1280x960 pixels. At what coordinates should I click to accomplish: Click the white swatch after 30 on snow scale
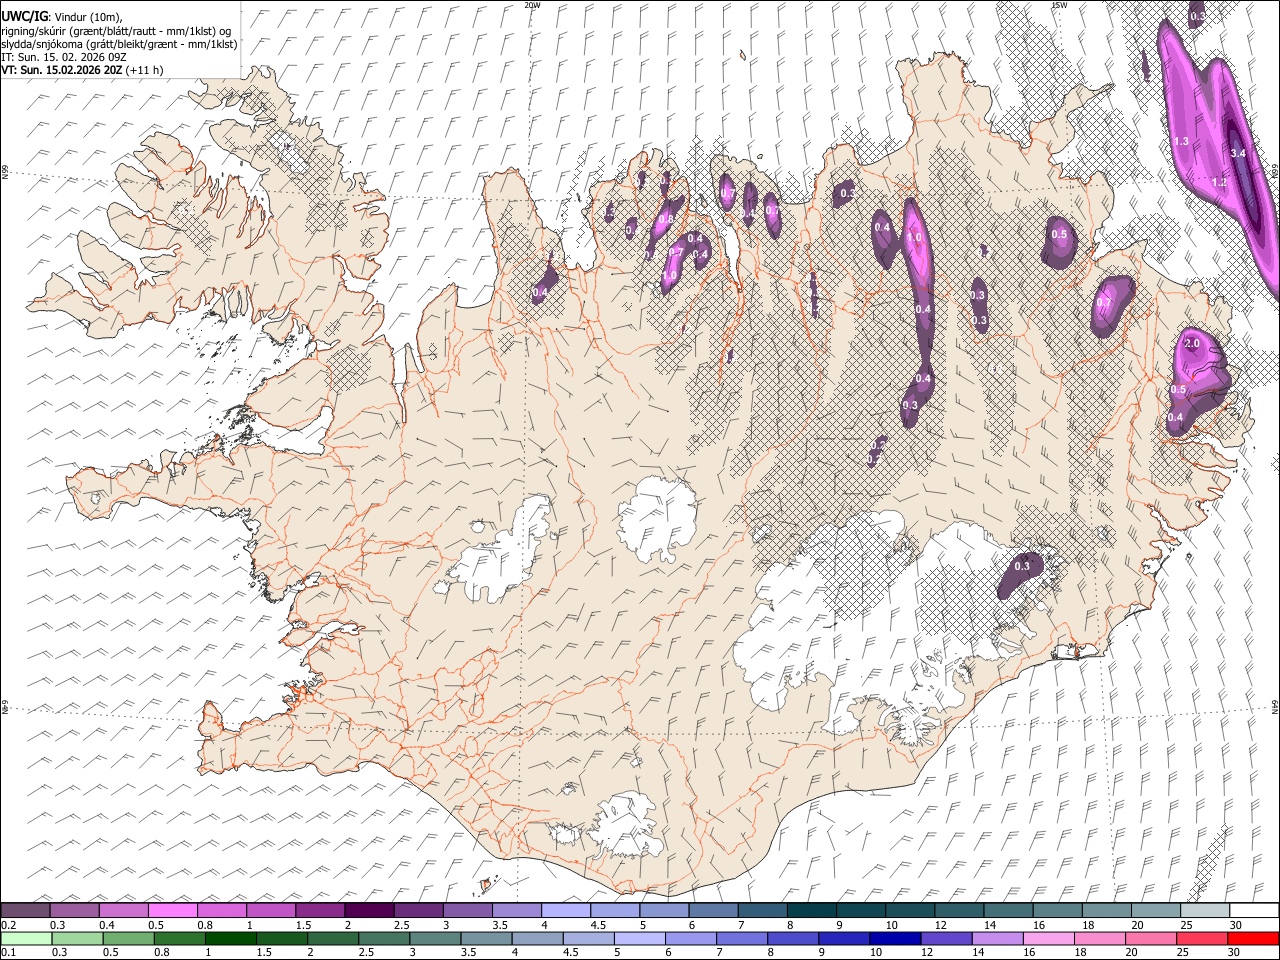tap(1254, 911)
